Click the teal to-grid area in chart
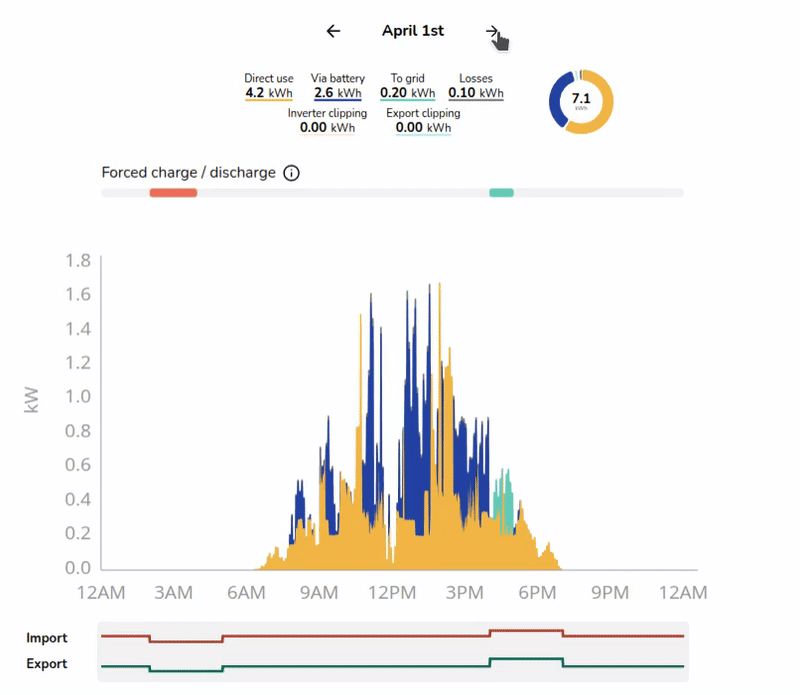Viewport: 800px width, 695px height. [507, 505]
